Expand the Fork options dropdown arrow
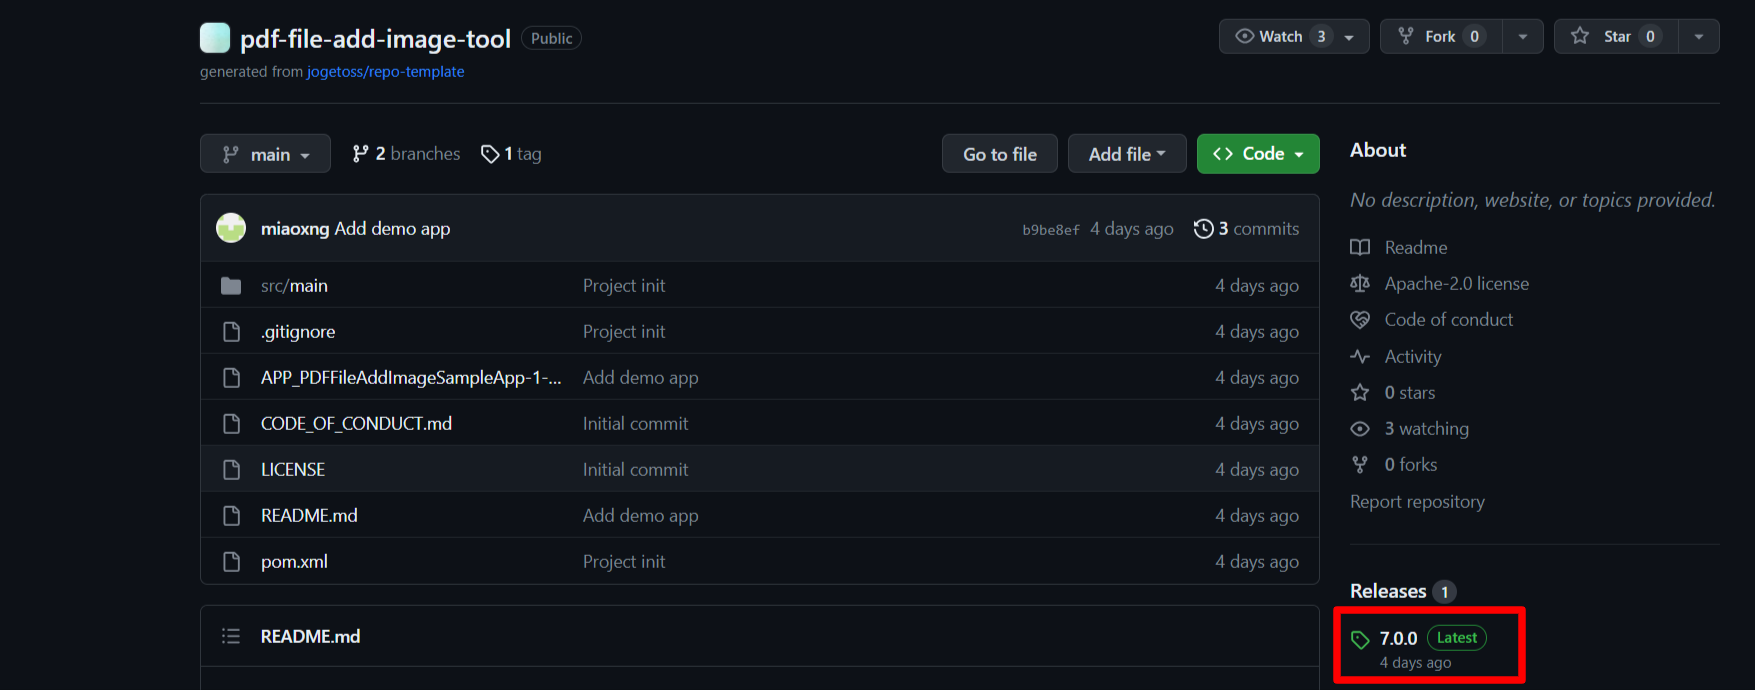1755x690 pixels. [x=1523, y=36]
